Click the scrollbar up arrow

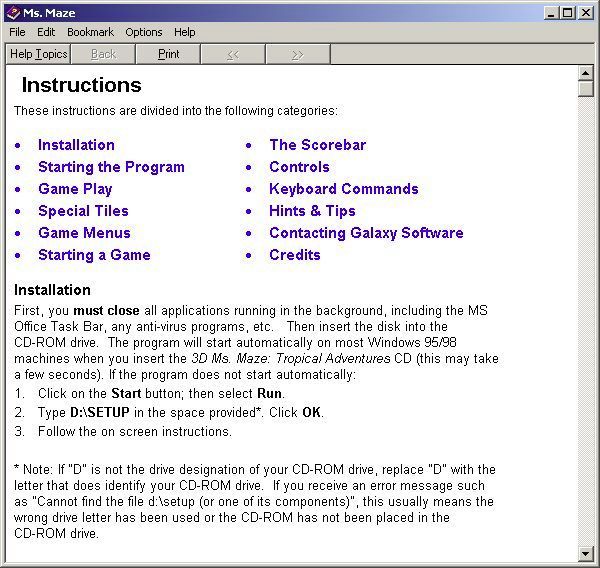pos(586,72)
